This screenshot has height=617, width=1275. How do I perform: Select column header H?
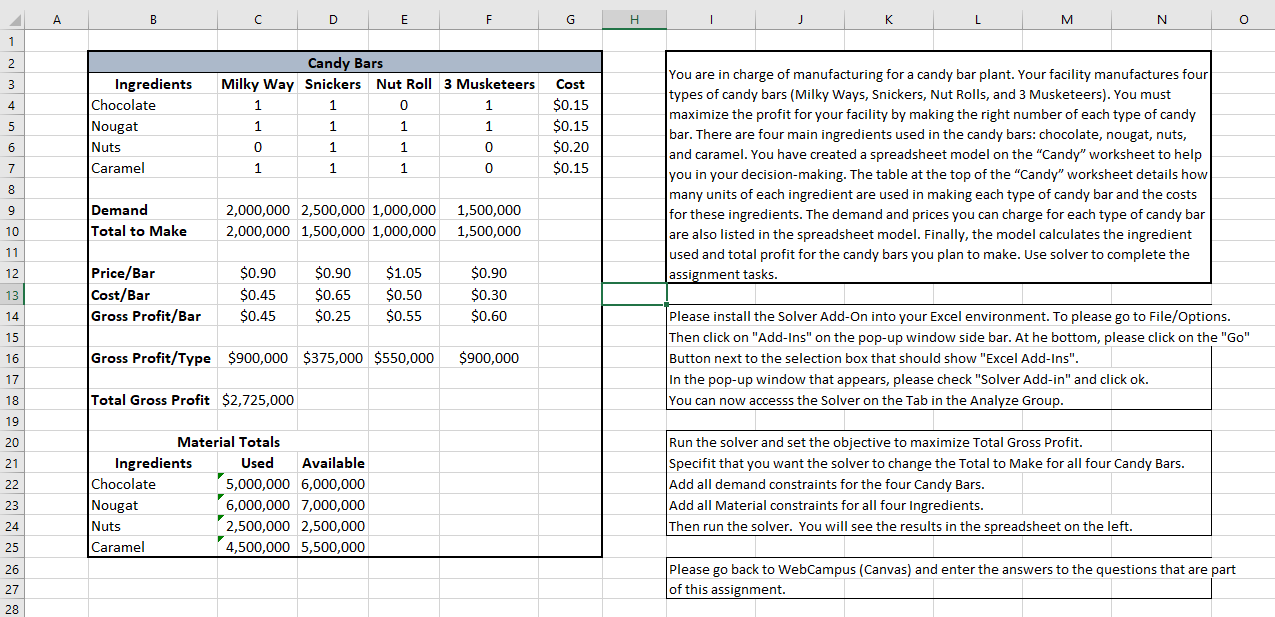pos(634,18)
